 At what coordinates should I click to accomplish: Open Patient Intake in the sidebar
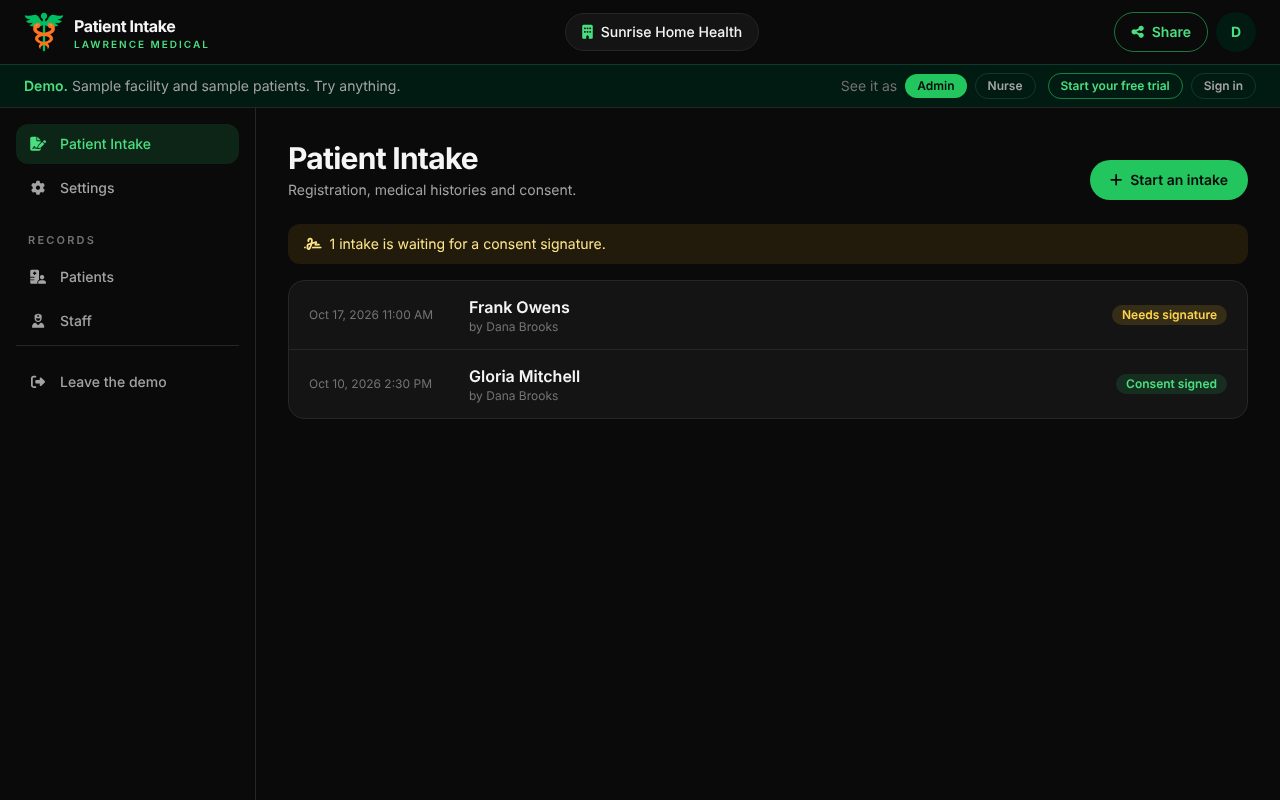[x=127, y=144]
